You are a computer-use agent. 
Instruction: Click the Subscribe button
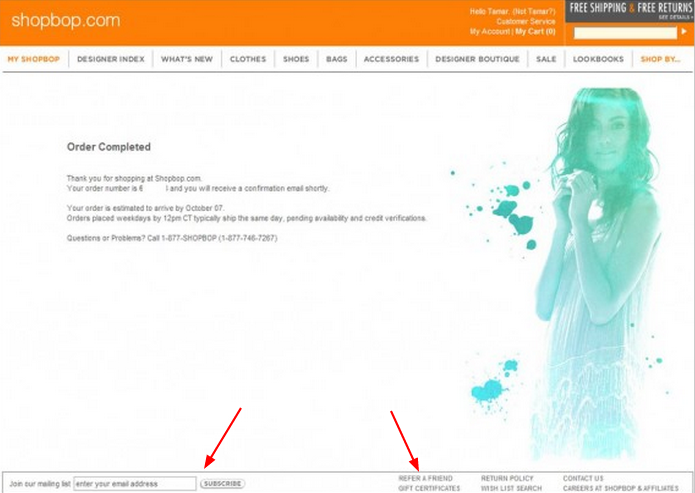point(223,484)
